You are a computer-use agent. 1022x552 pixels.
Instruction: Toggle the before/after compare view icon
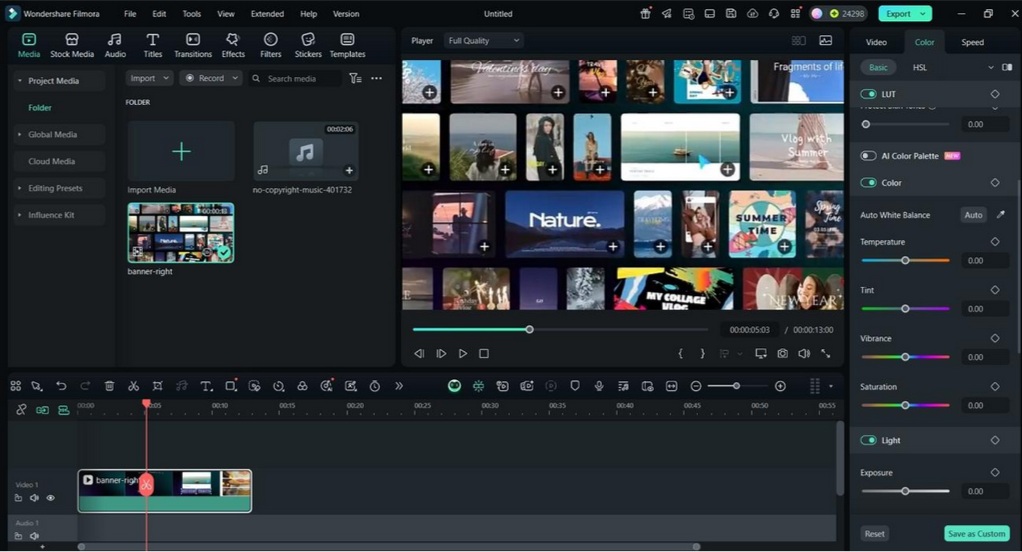(1007, 67)
